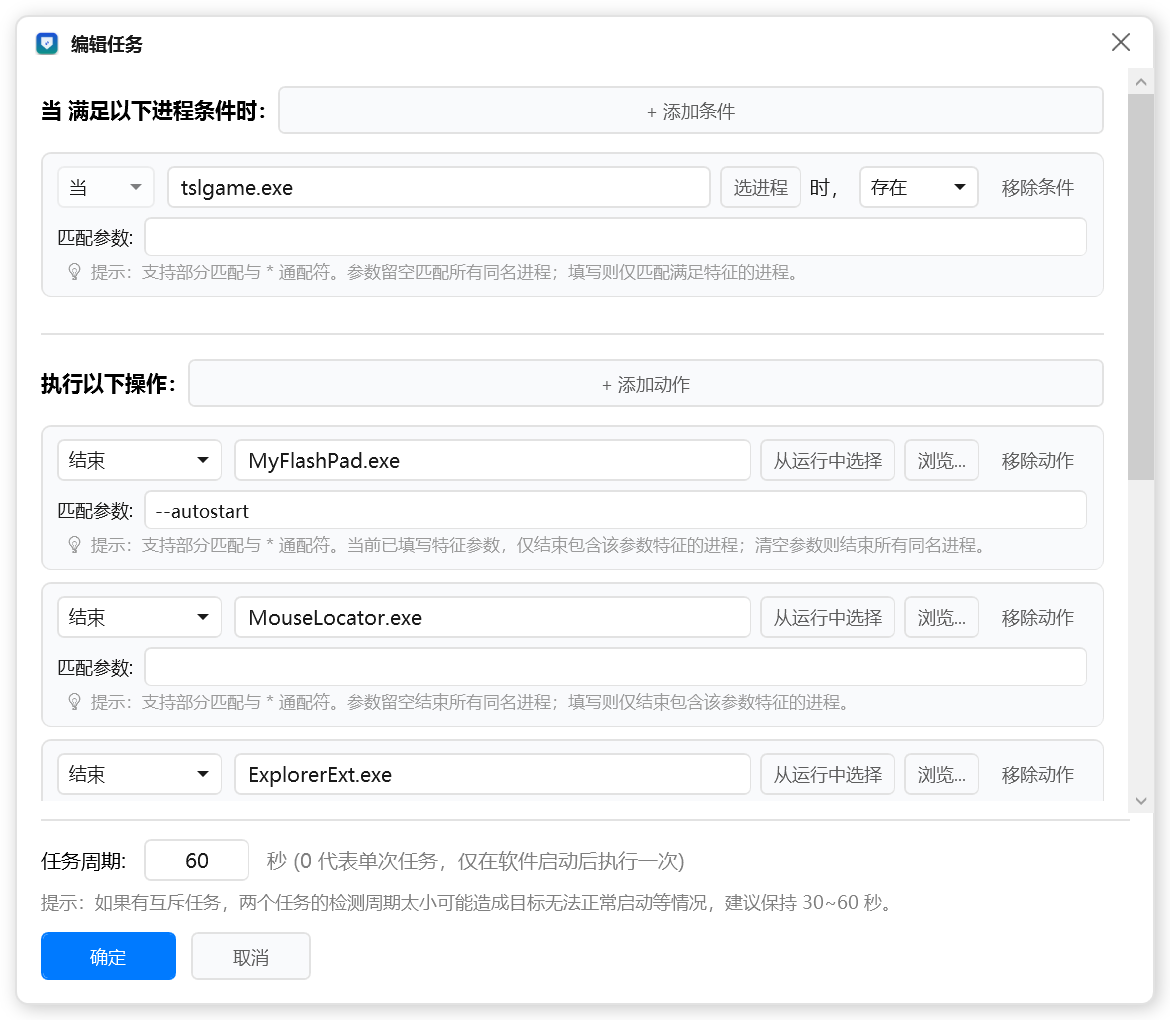Focus the 匹配参数 field under tslgame.exe
Screen dimensions: 1170x1020
616,237
